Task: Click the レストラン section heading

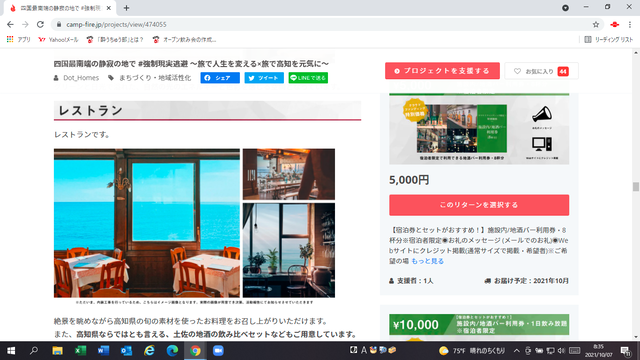Action: [x=90, y=111]
